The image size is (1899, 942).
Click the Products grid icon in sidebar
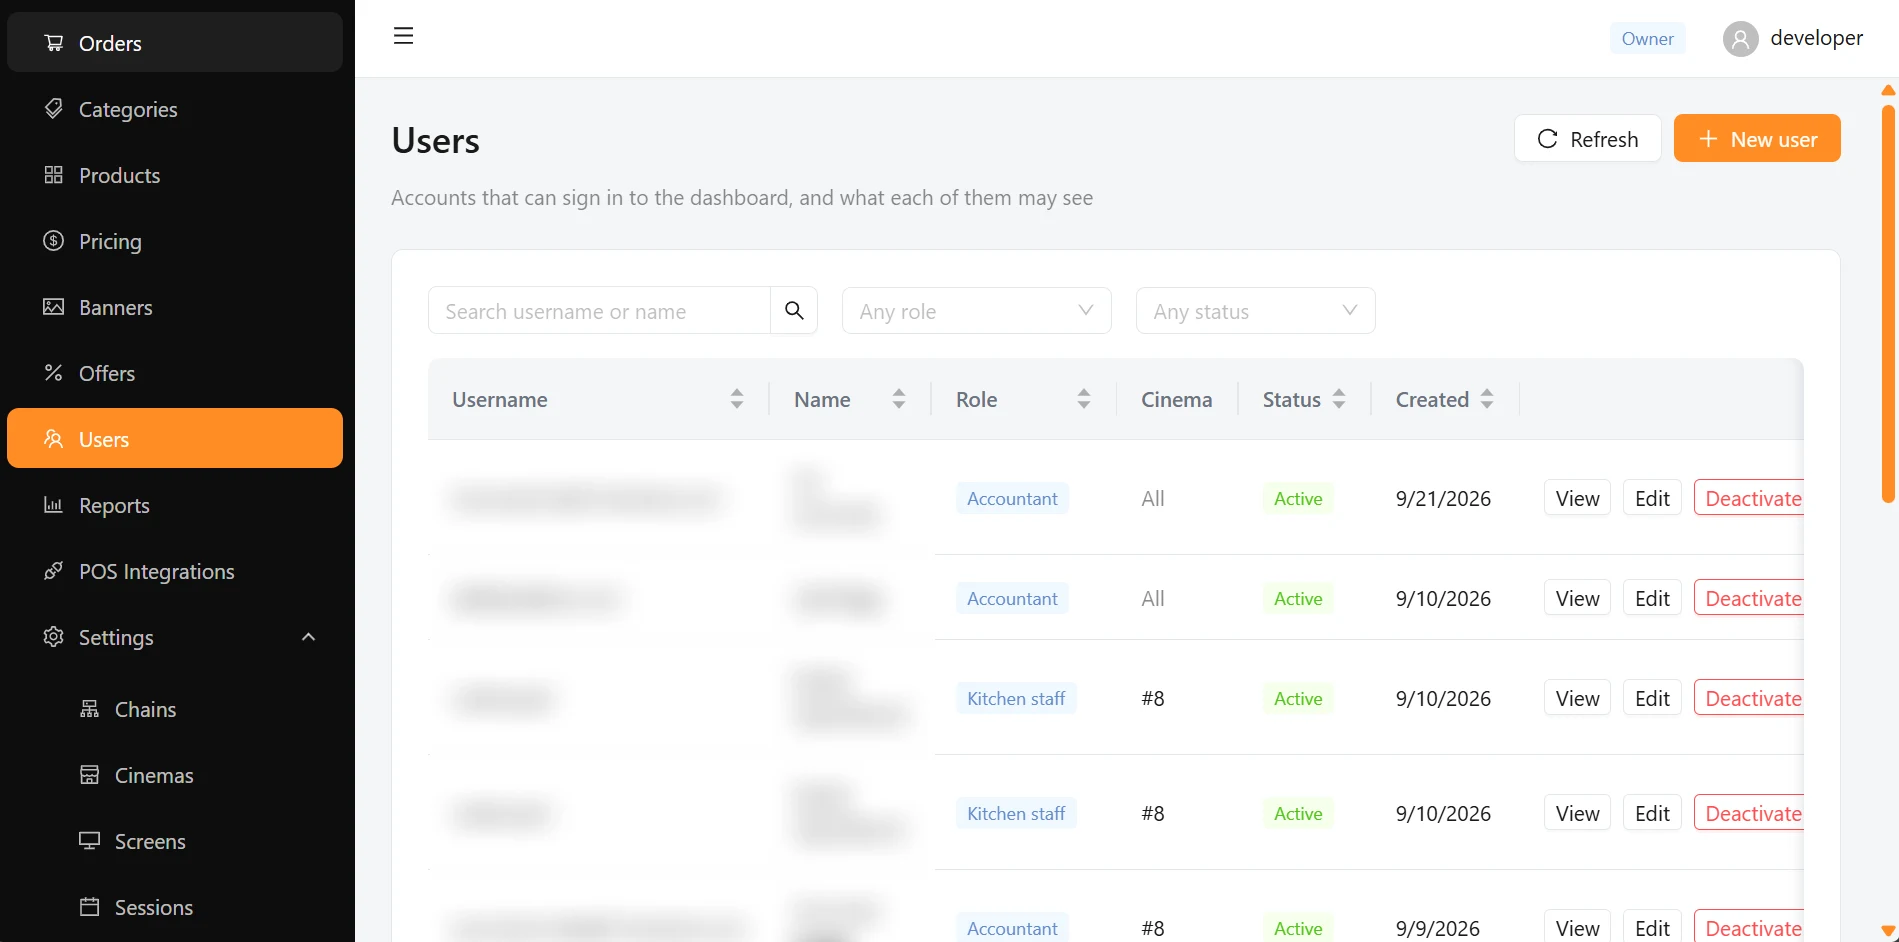(54, 175)
